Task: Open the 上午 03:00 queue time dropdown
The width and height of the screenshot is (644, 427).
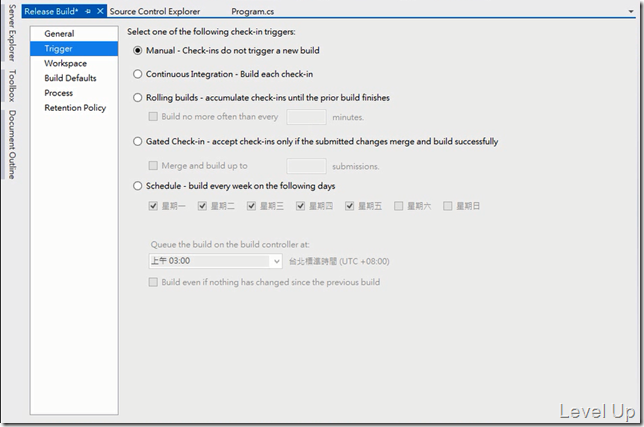Action: pos(215,261)
